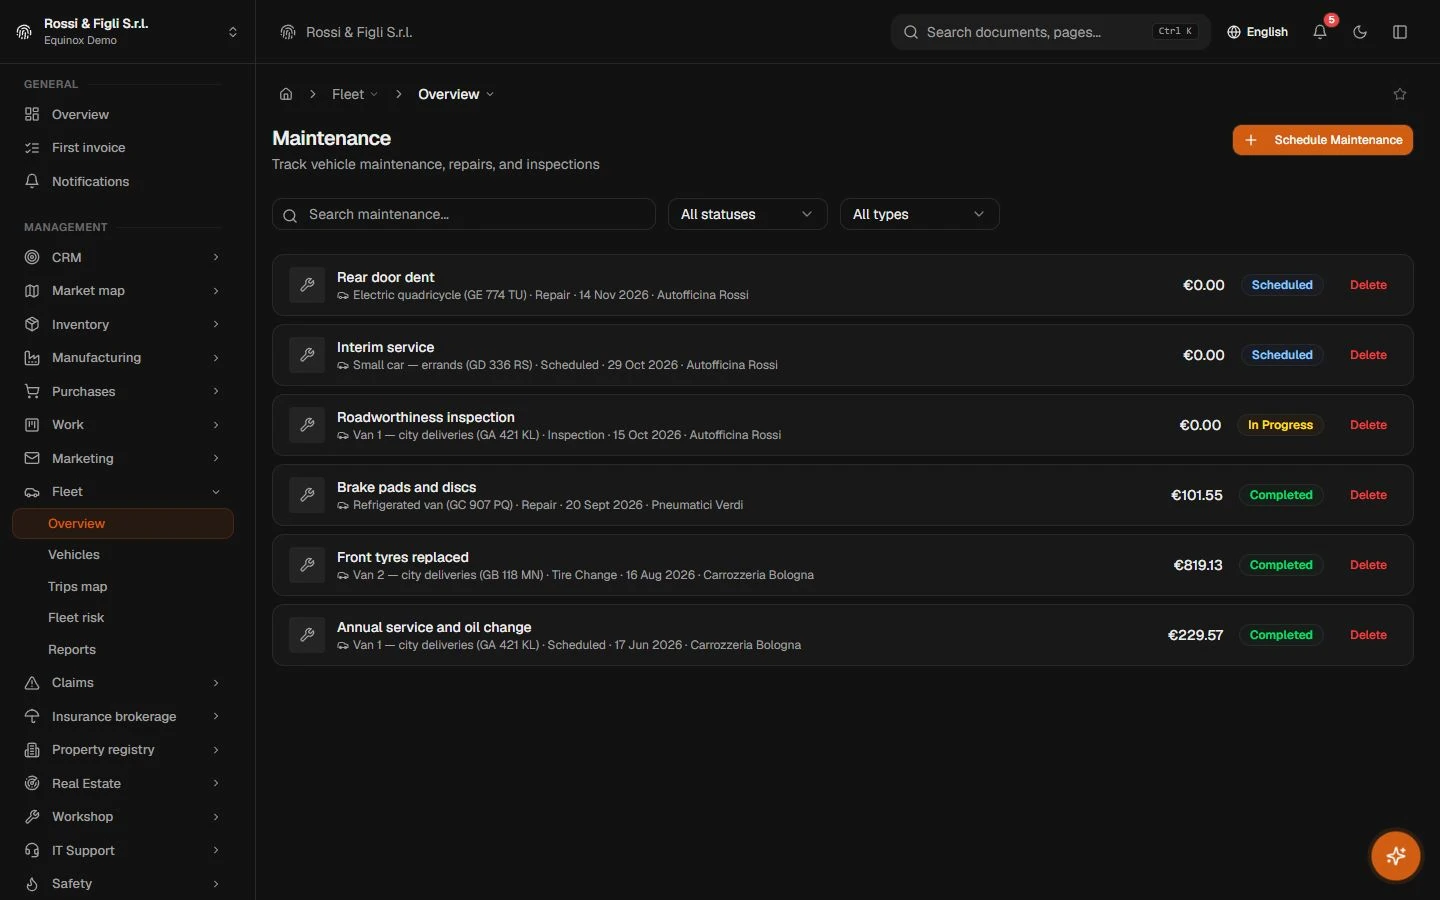Viewport: 1440px width, 900px height.
Task: Open First invoice in sidebar
Action: (88, 148)
